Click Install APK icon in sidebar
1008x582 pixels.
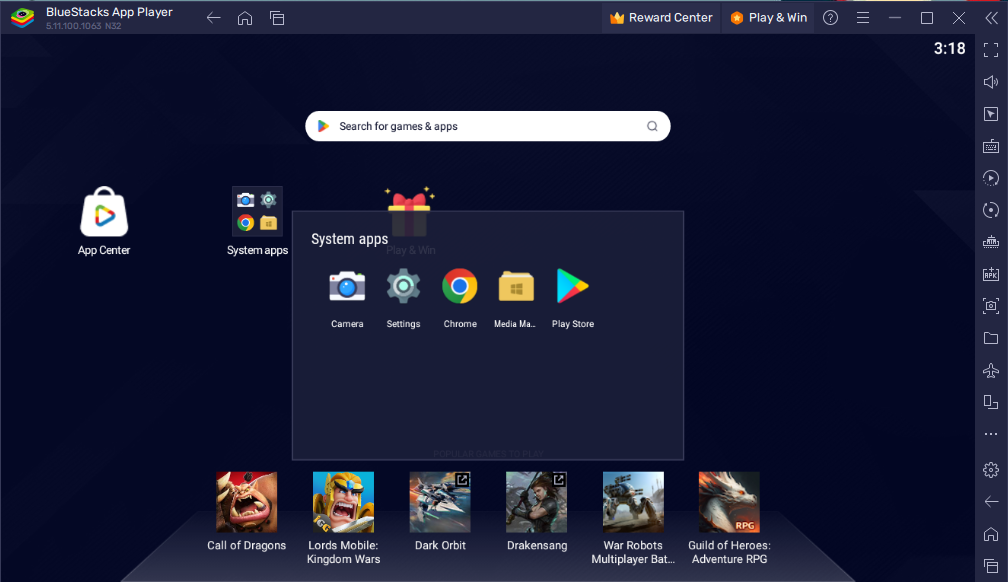tap(991, 274)
